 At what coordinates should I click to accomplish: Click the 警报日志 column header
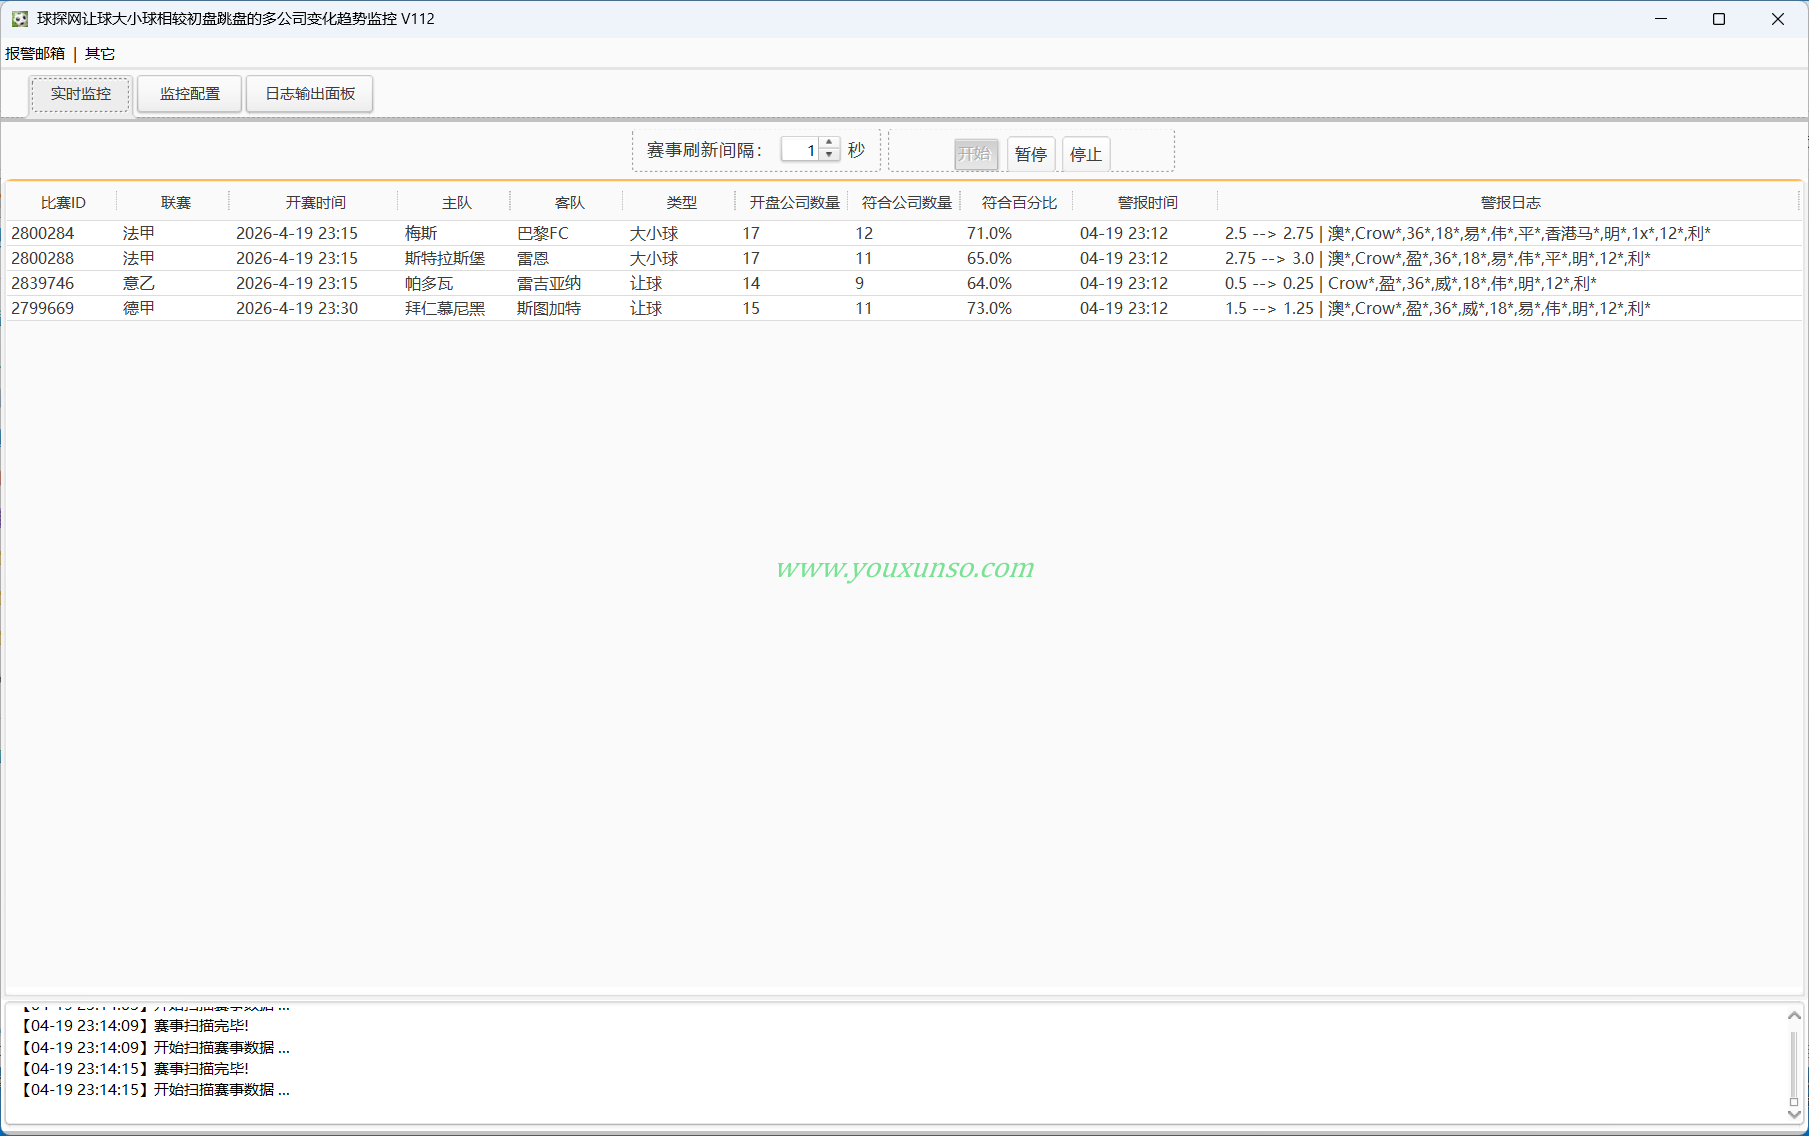tap(1510, 203)
